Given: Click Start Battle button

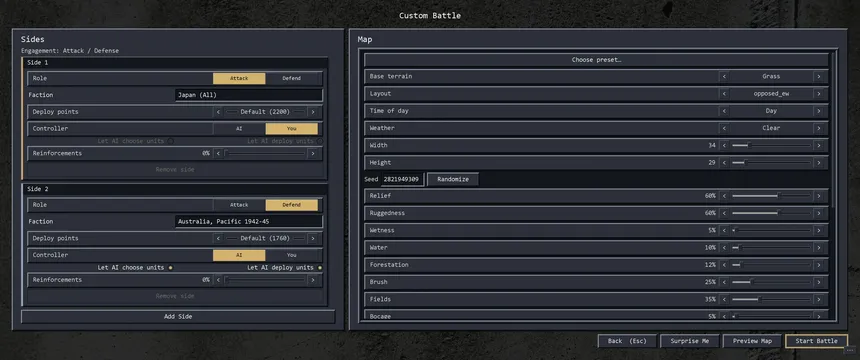Looking at the screenshot, I should 816,341.
